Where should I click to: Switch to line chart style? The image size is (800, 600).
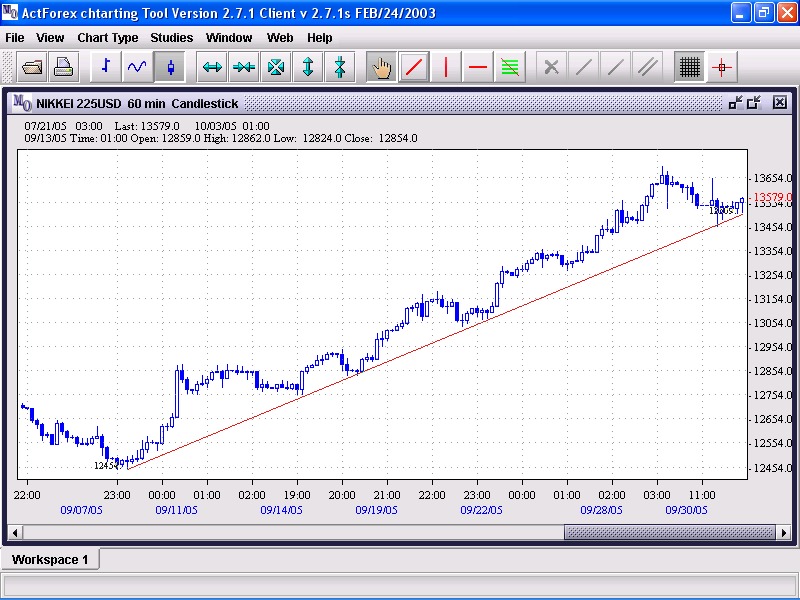(x=138, y=68)
